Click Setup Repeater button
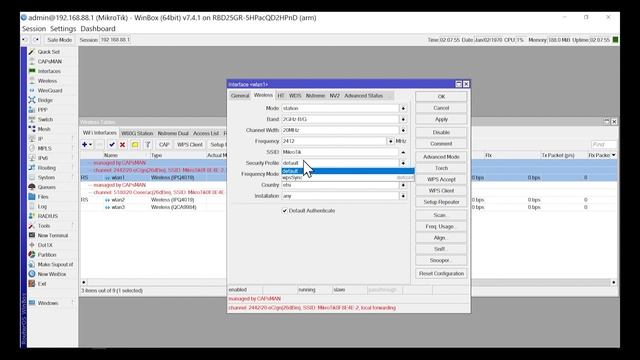 click(441, 202)
